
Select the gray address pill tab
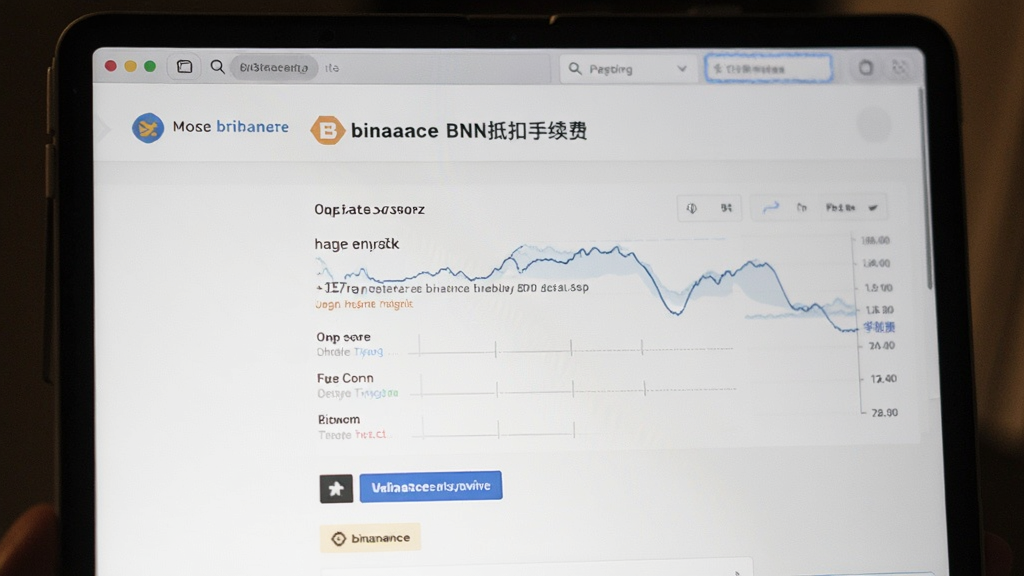tap(274, 67)
